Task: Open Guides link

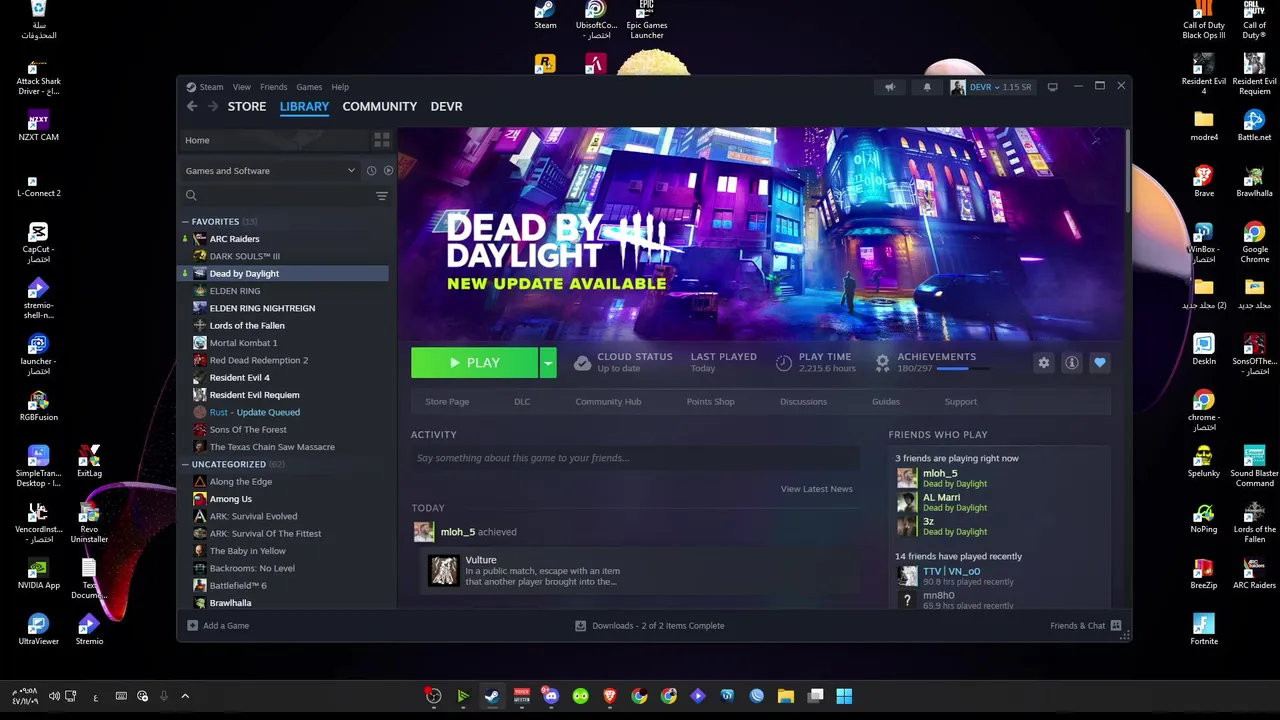Action: tap(886, 402)
